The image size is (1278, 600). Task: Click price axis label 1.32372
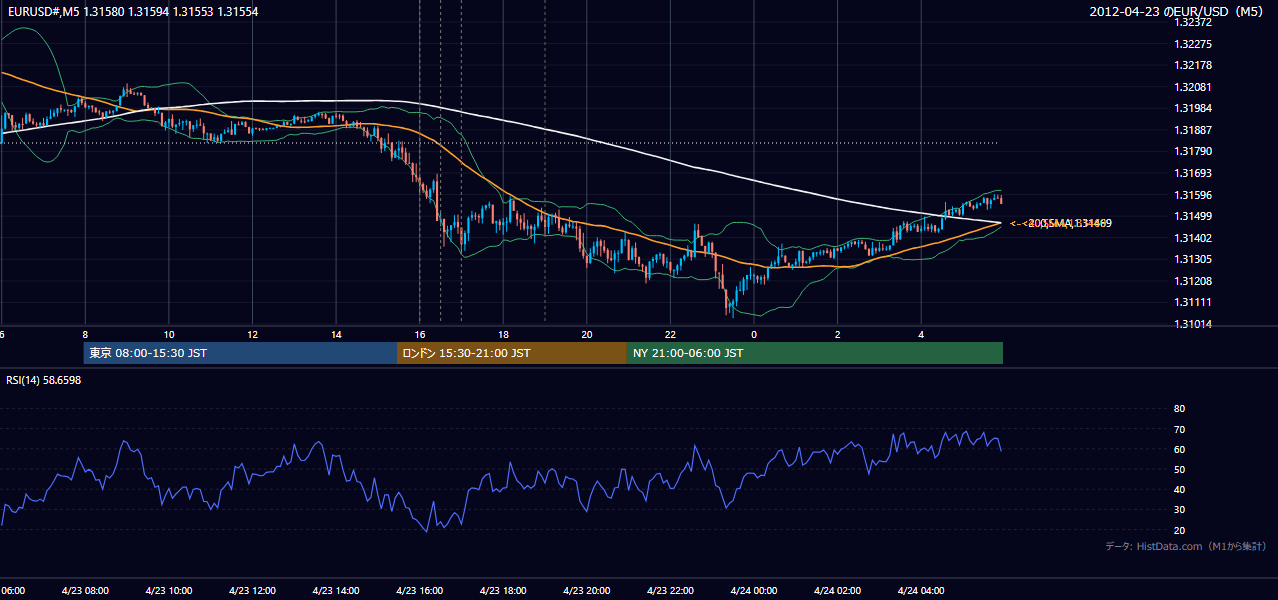1193,23
